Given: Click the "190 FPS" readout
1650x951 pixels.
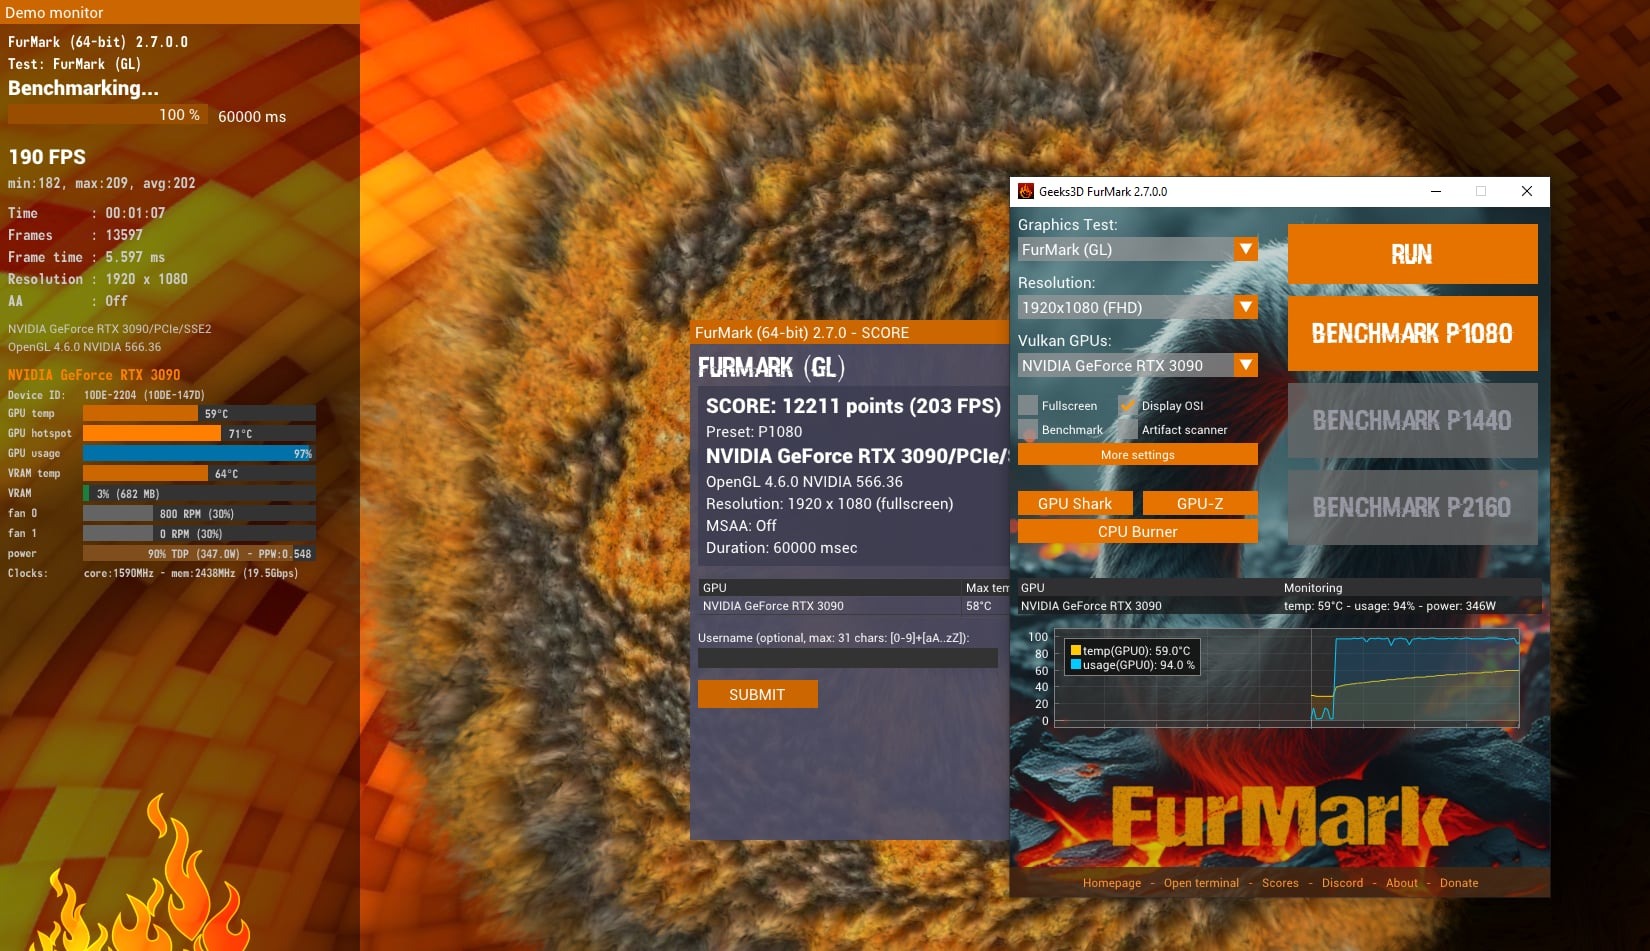Looking at the screenshot, I should tap(47, 157).
